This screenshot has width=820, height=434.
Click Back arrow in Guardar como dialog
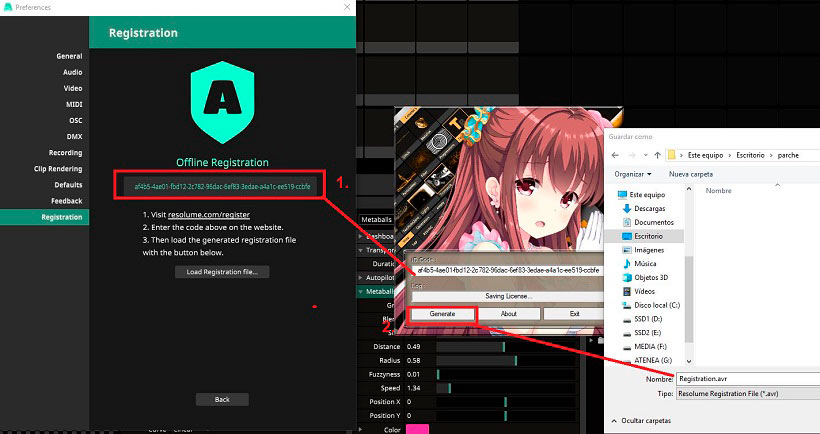pyautogui.click(x=616, y=155)
